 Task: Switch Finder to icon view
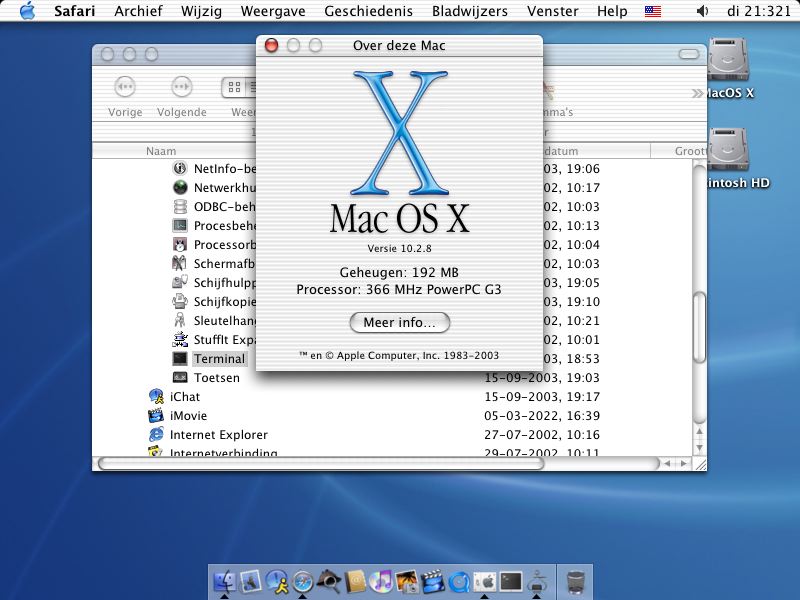coord(233,88)
